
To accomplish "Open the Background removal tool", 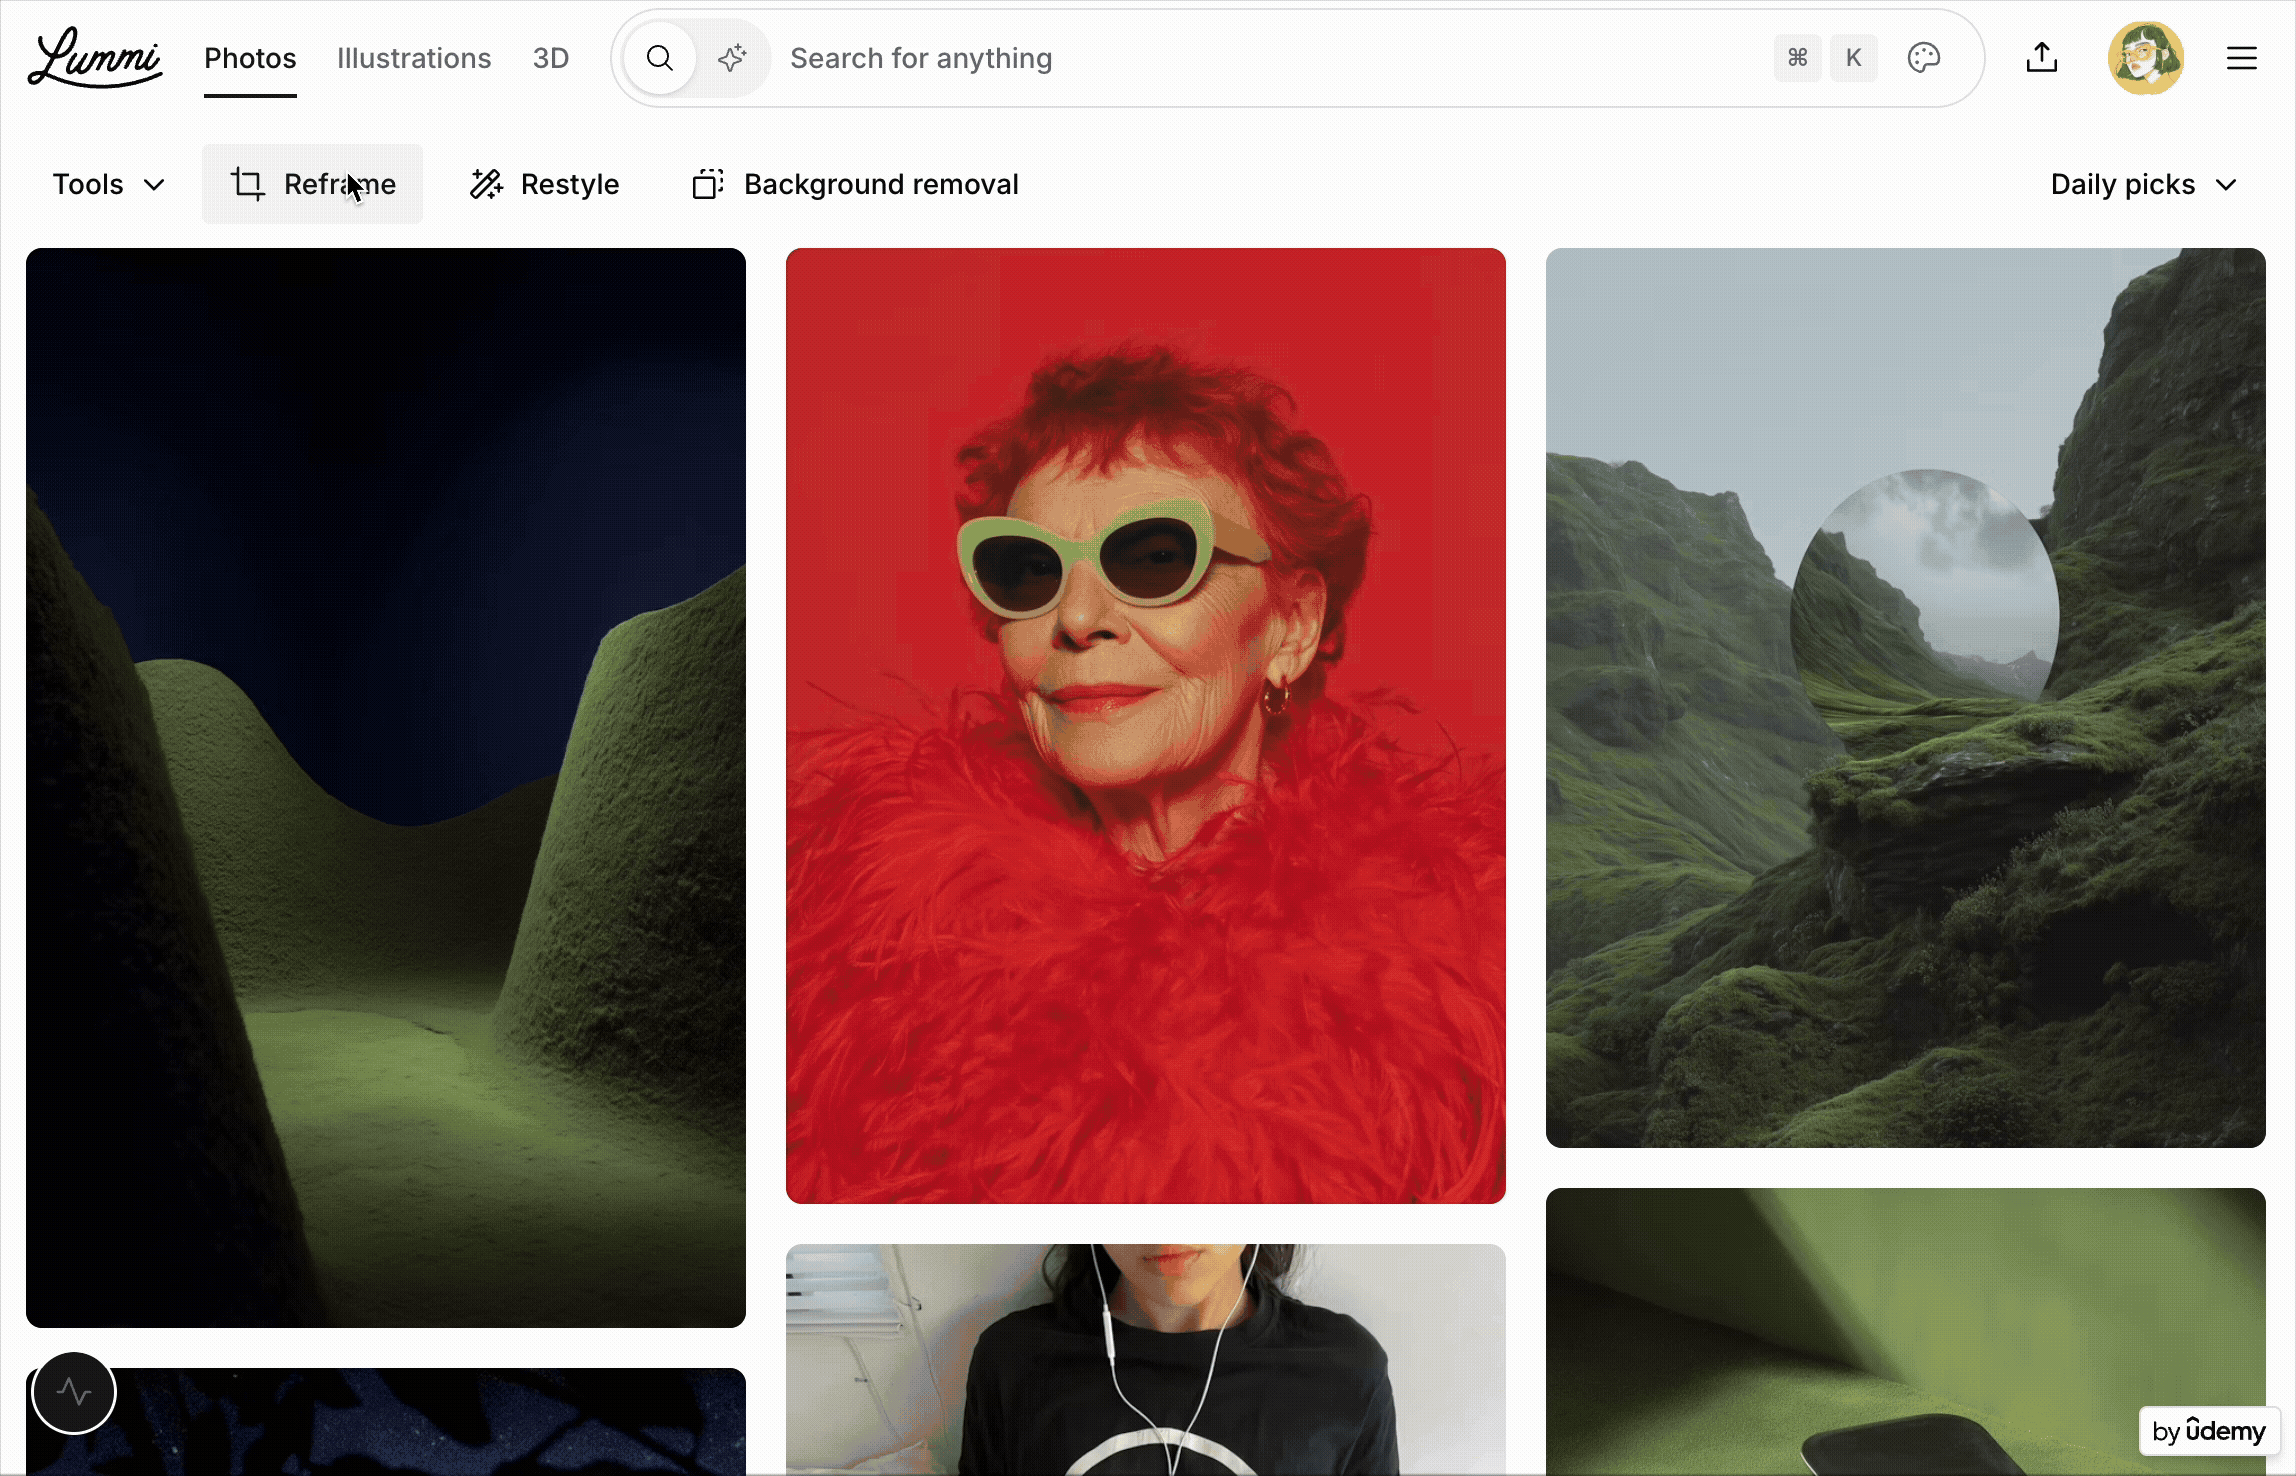I will point(855,184).
